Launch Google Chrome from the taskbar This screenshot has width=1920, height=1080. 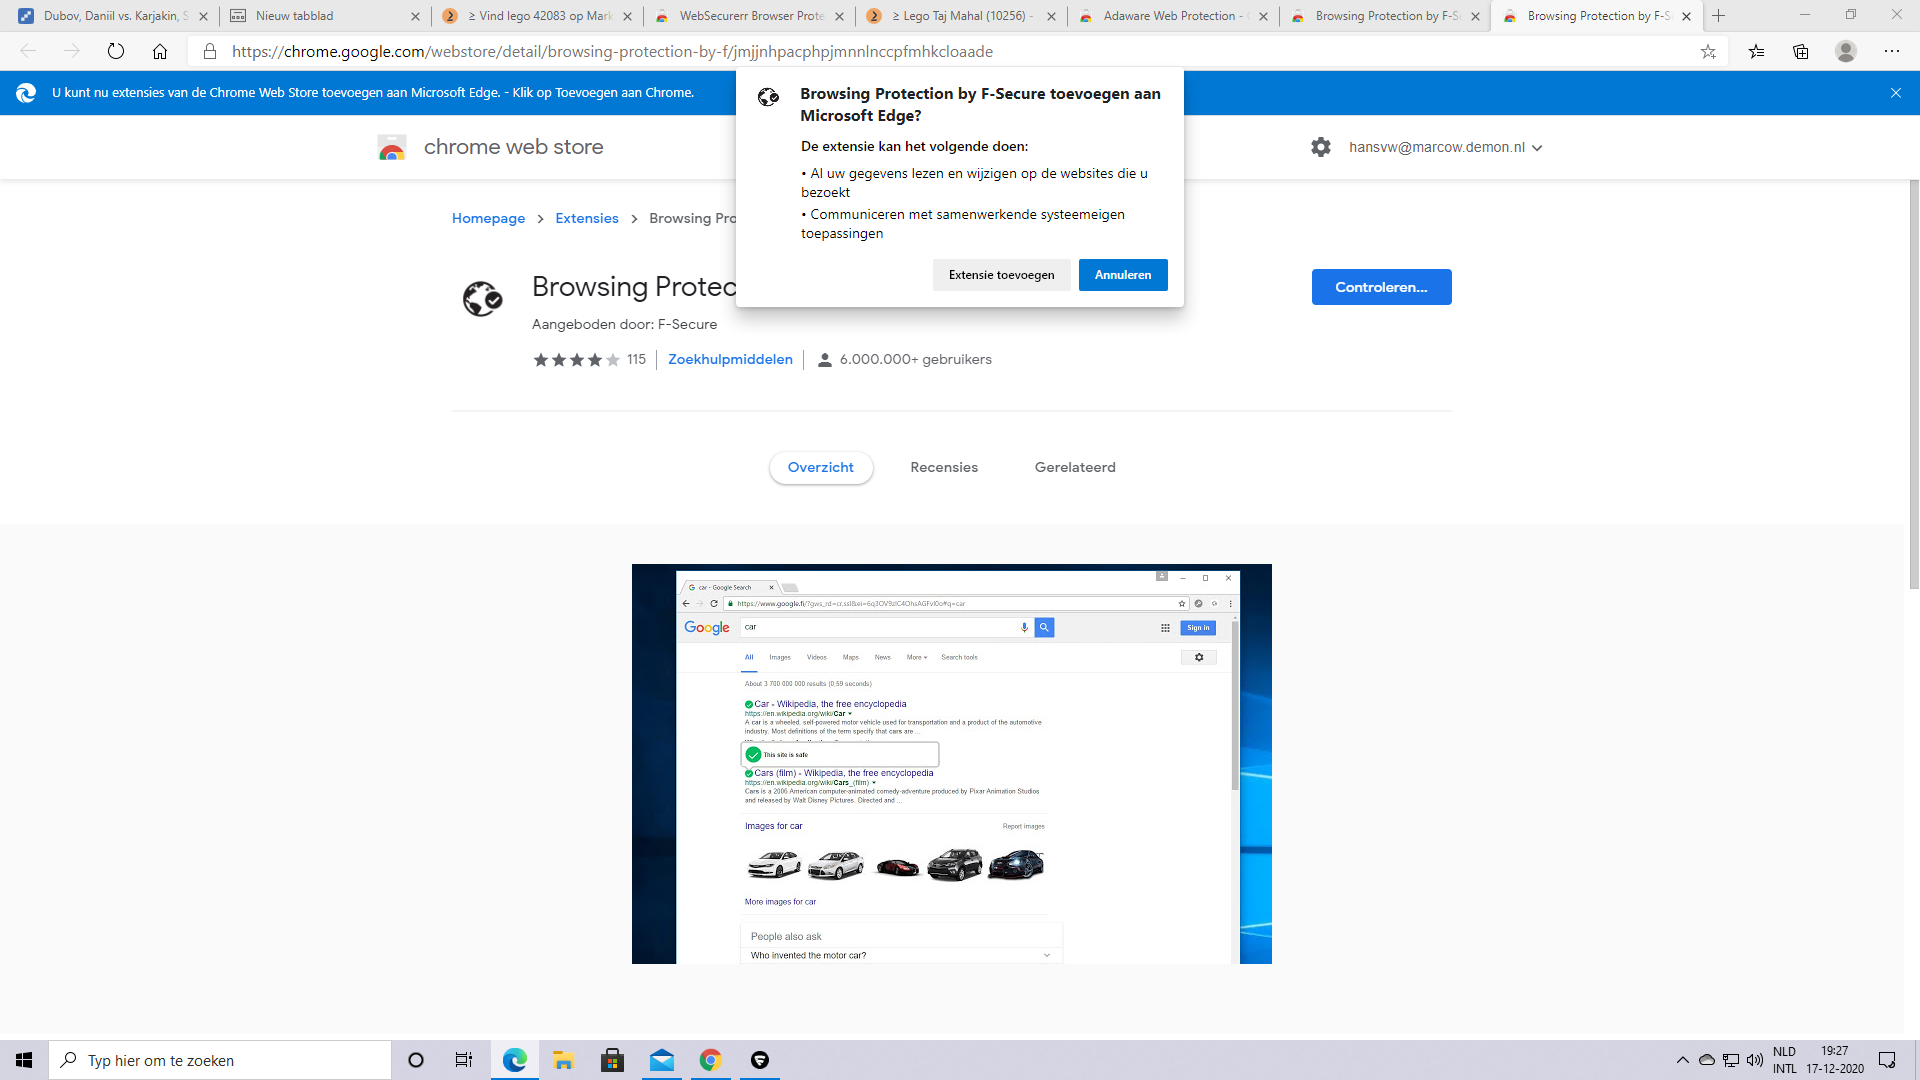coord(711,1060)
